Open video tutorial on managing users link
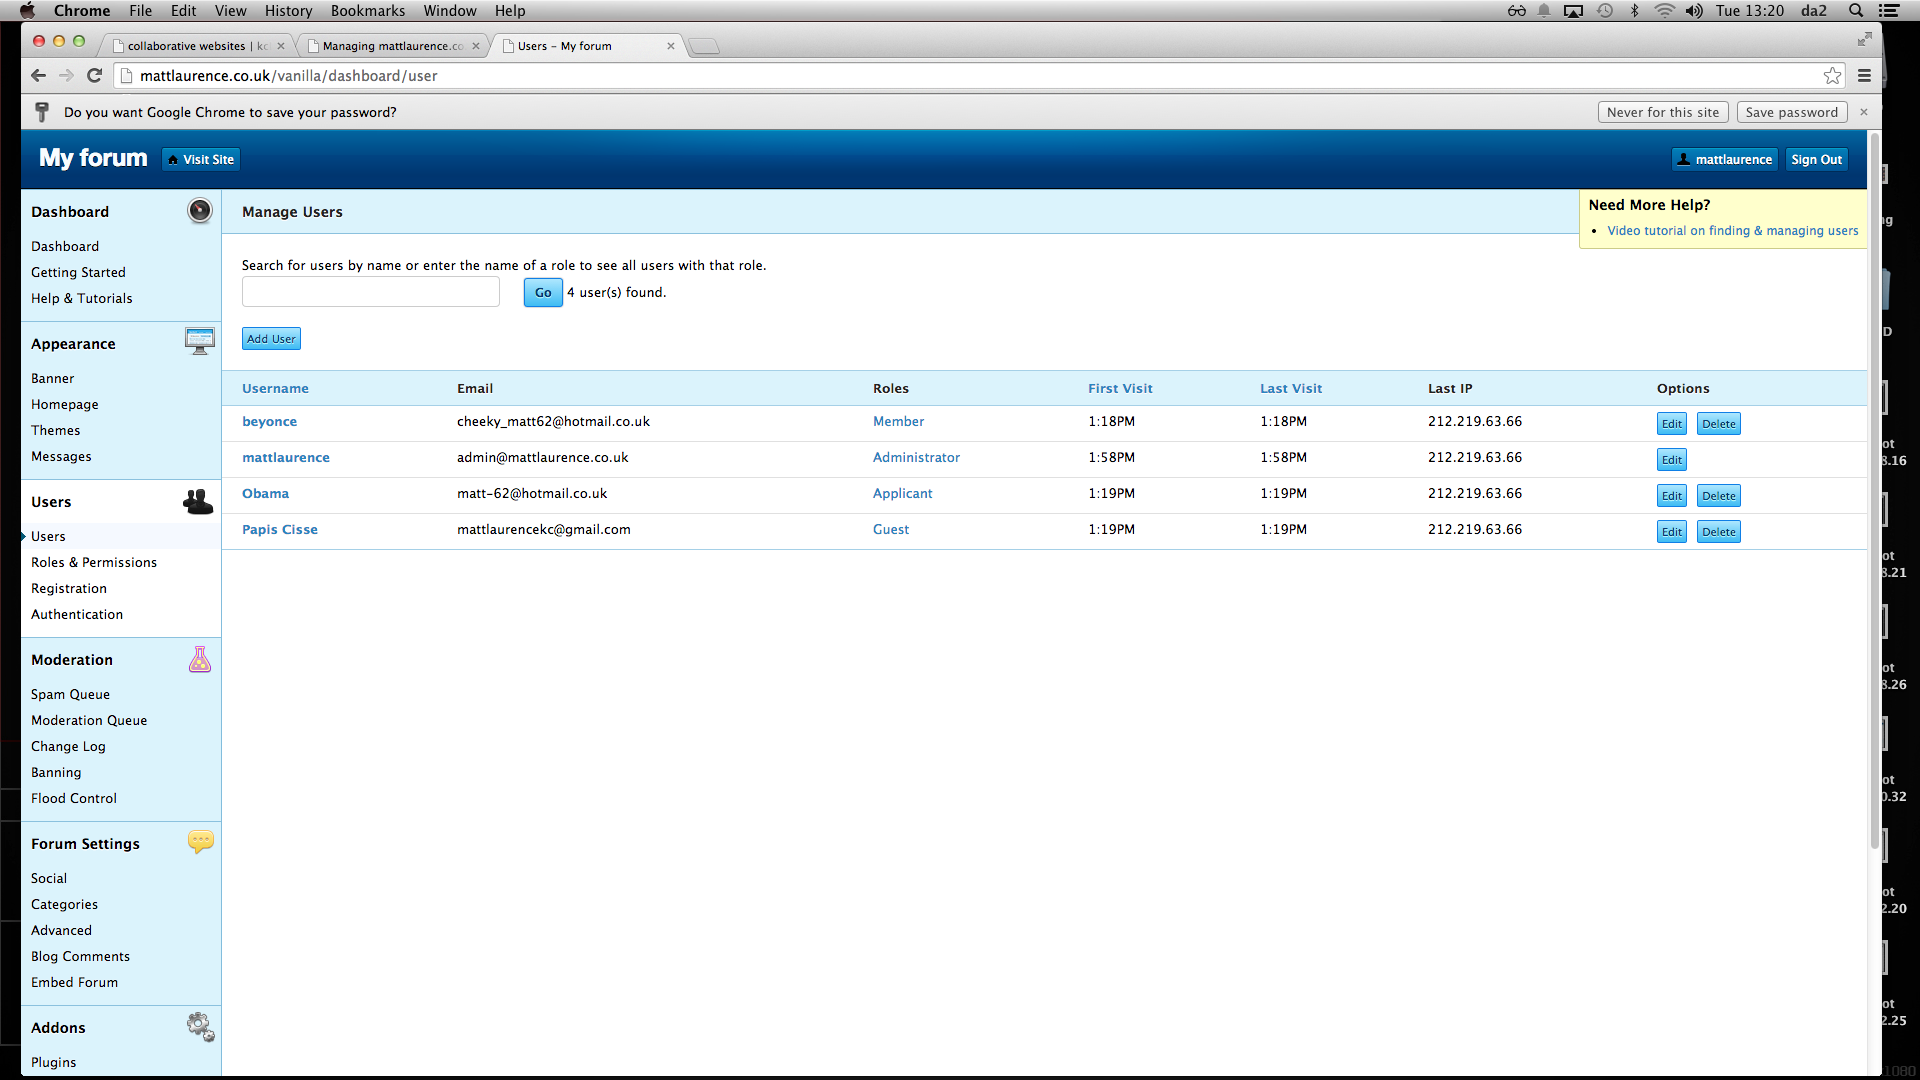 (1732, 231)
